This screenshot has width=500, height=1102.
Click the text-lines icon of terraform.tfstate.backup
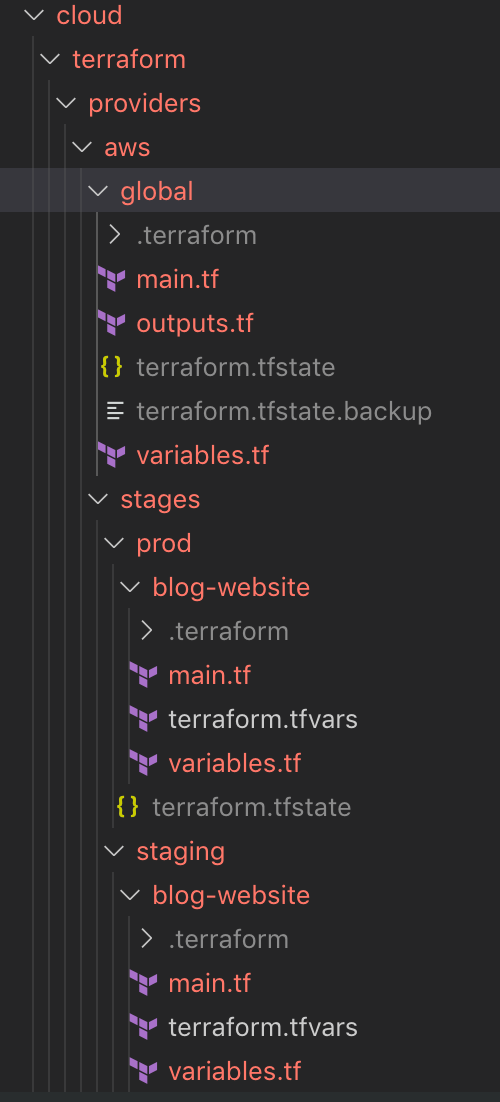[x=115, y=411]
